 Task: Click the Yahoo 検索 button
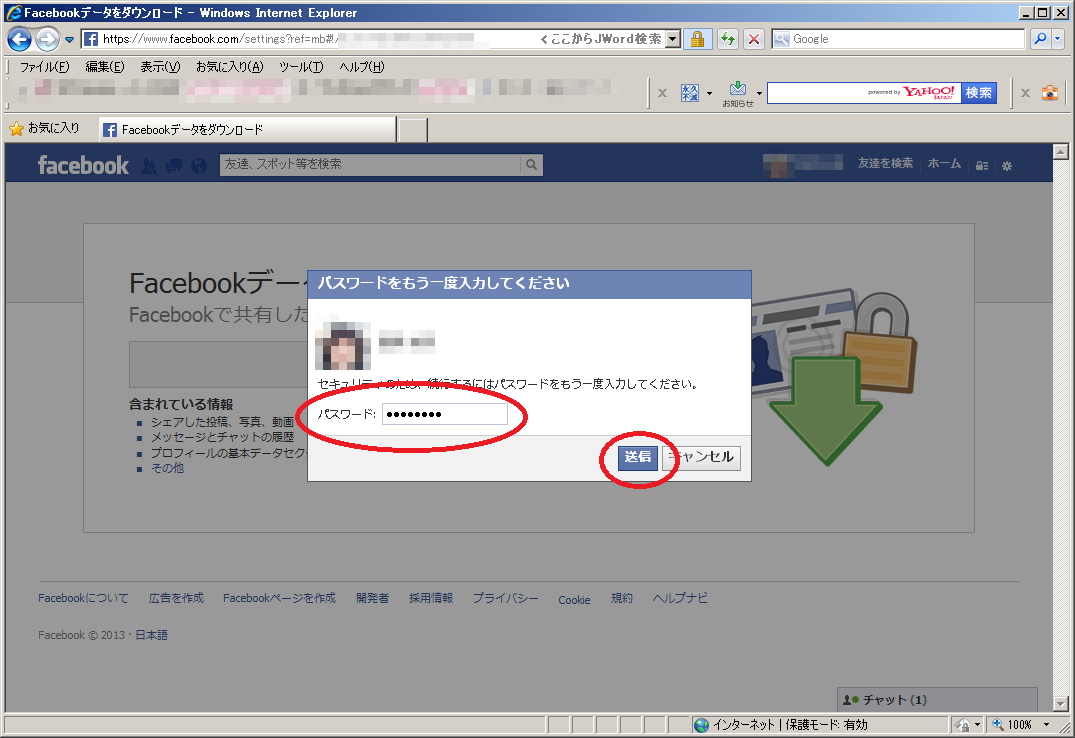tap(979, 93)
